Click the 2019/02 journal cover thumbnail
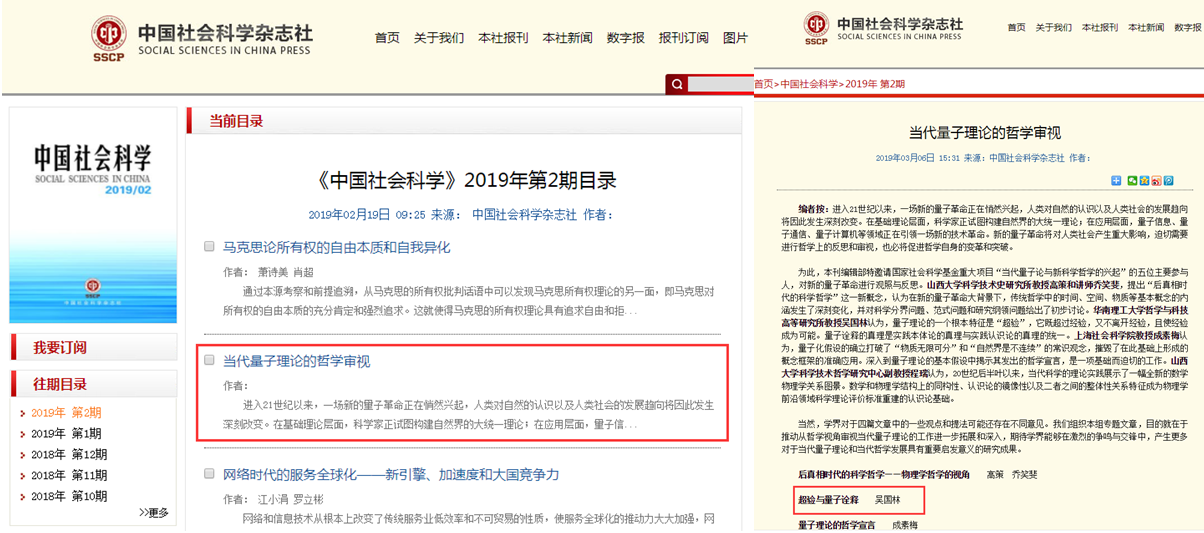The width and height of the screenshot is (1204, 533). pyautogui.click(x=92, y=215)
